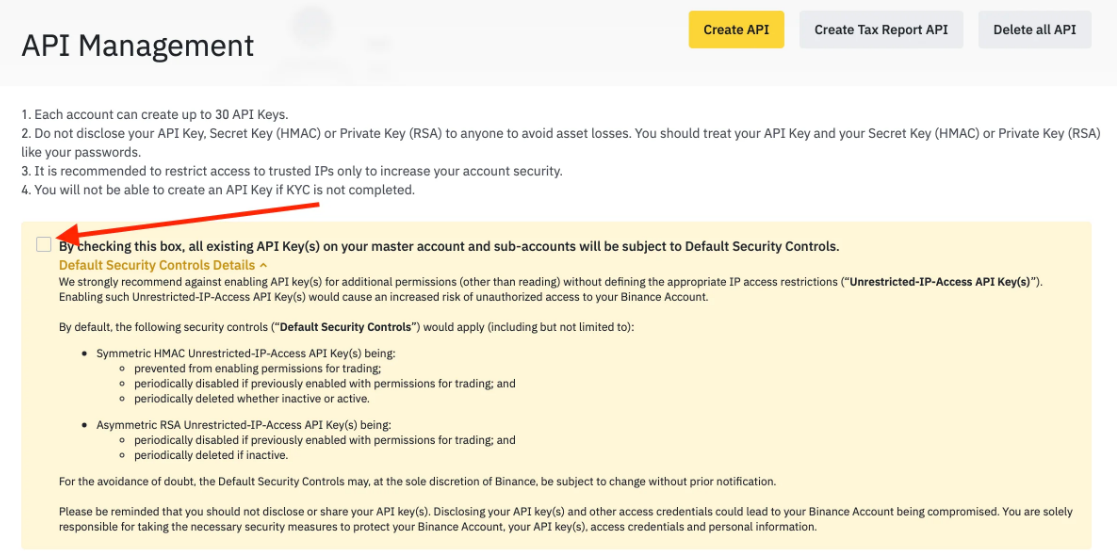
Task: Click the Delete all API button
Action: click(x=1034, y=29)
